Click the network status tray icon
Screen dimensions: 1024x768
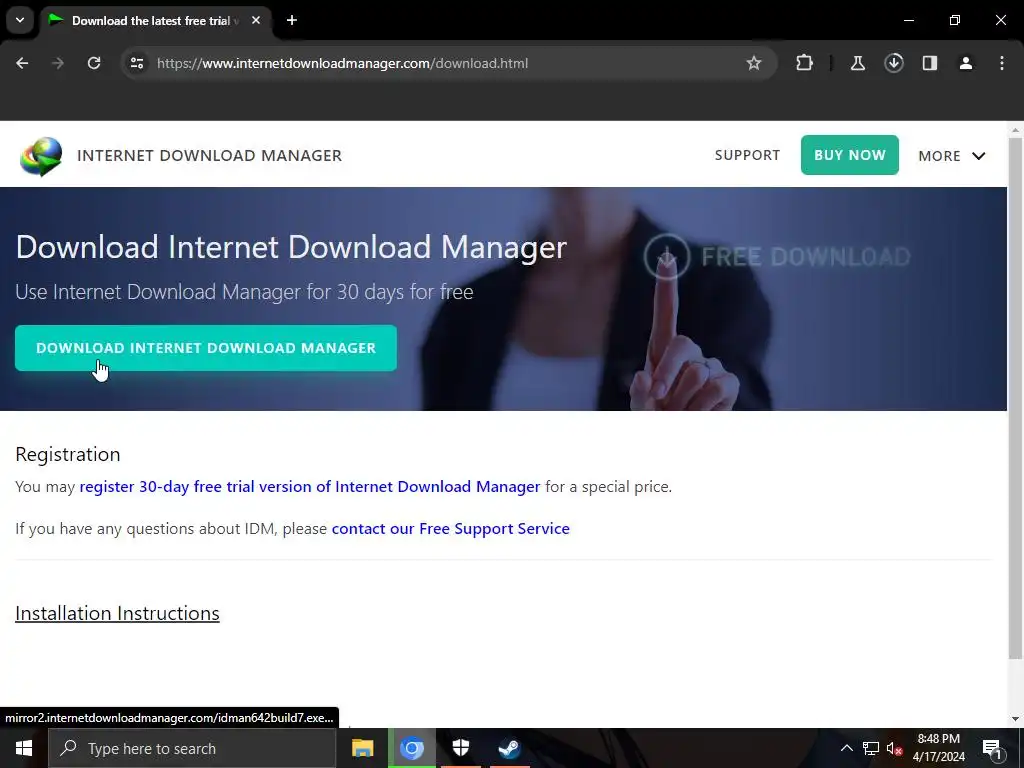[x=871, y=748]
